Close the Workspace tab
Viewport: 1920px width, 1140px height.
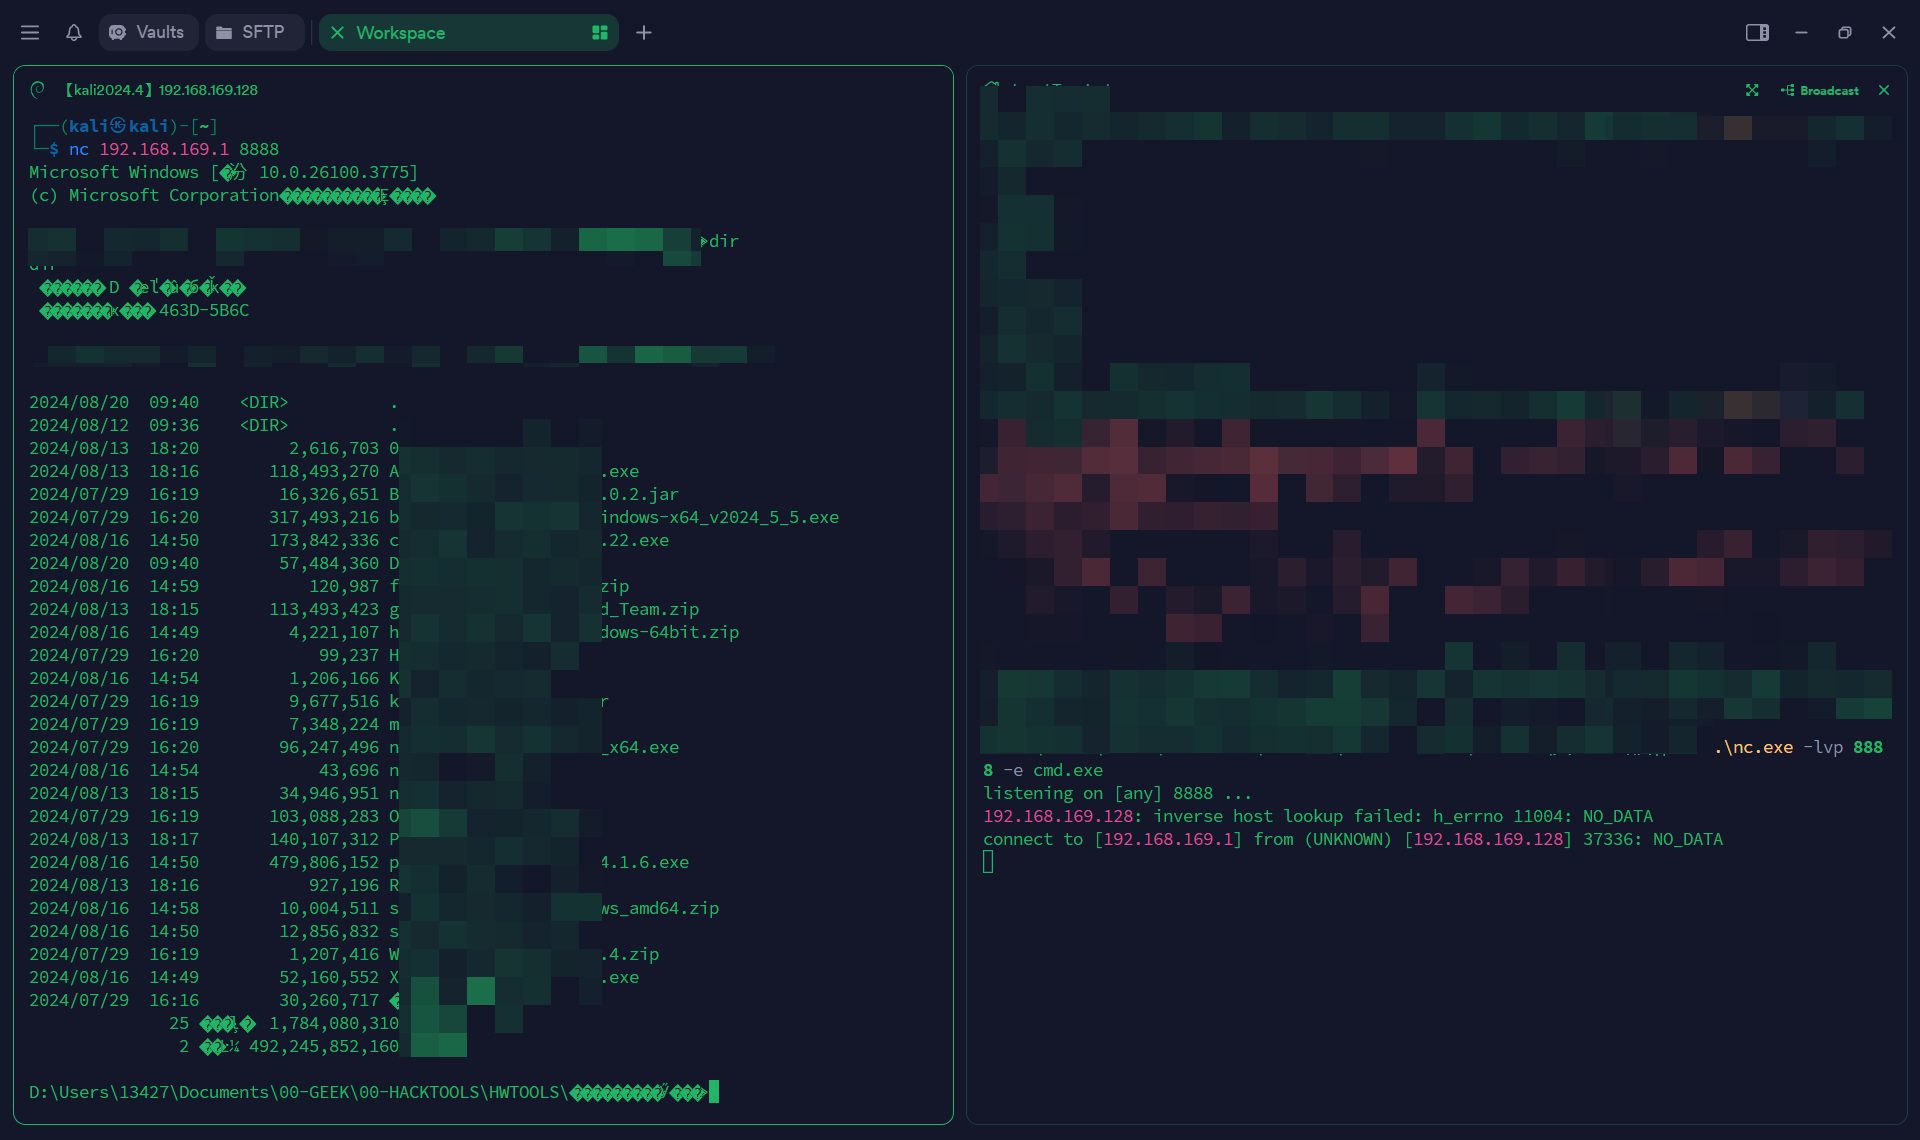[x=338, y=33]
